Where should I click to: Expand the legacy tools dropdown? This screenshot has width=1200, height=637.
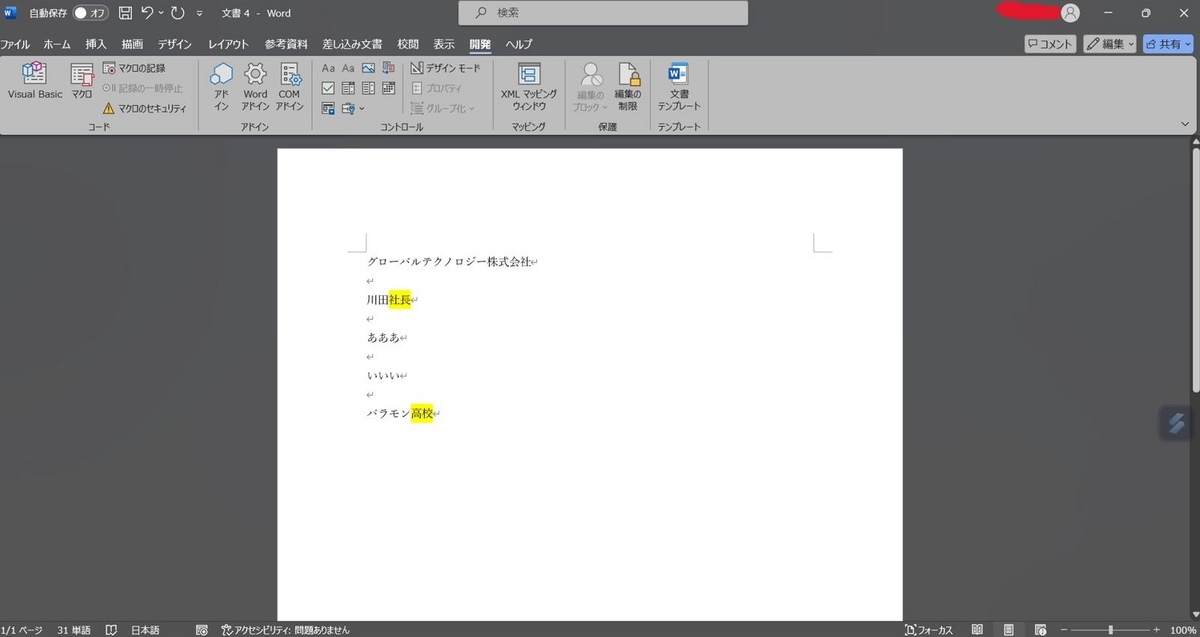[353, 108]
